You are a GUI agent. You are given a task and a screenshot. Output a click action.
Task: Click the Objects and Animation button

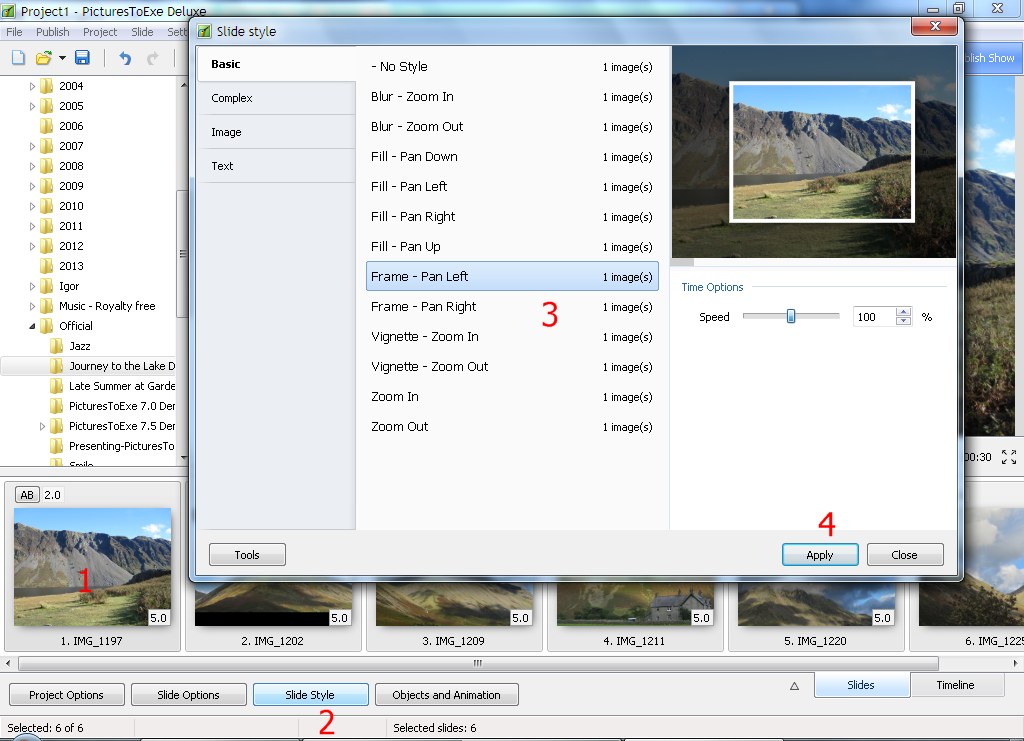447,695
